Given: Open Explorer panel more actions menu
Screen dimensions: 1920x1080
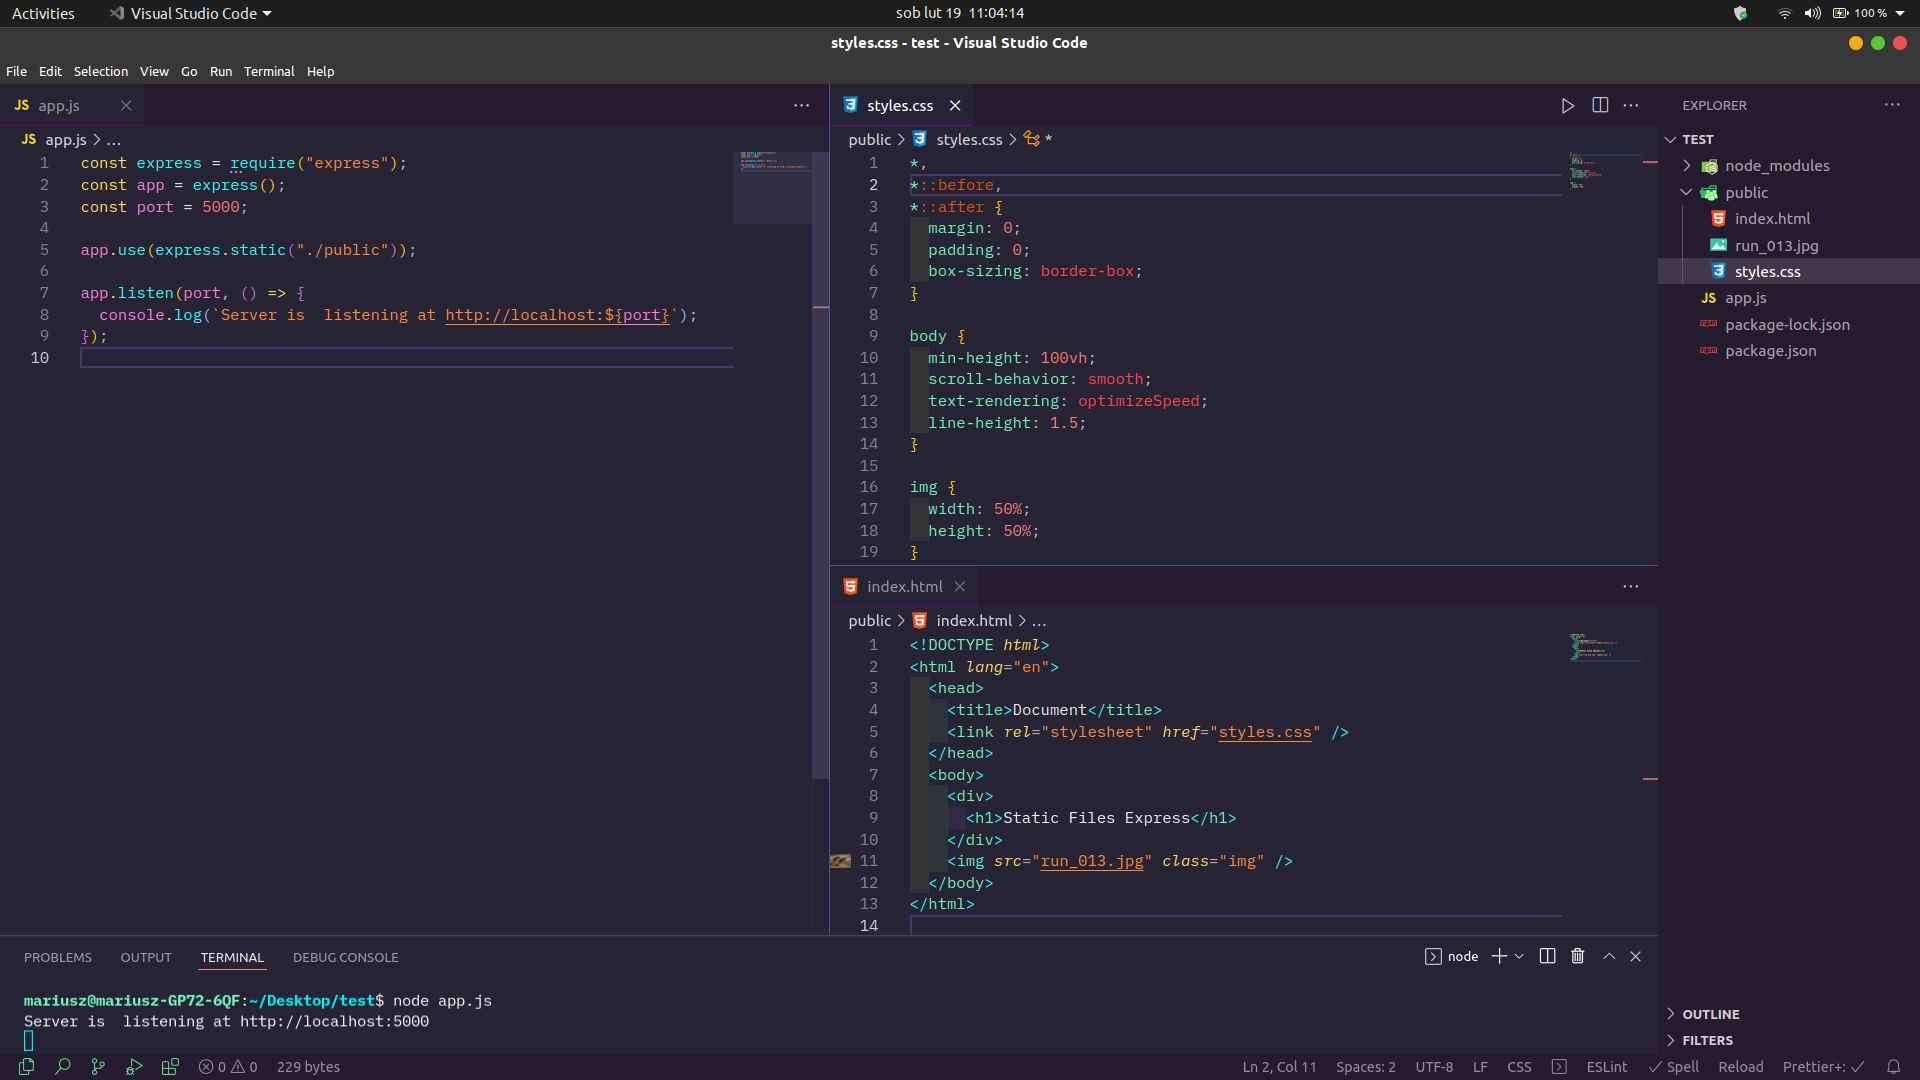Looking at the screenshot, I should pyautogui.click(x=1892, y=105).
